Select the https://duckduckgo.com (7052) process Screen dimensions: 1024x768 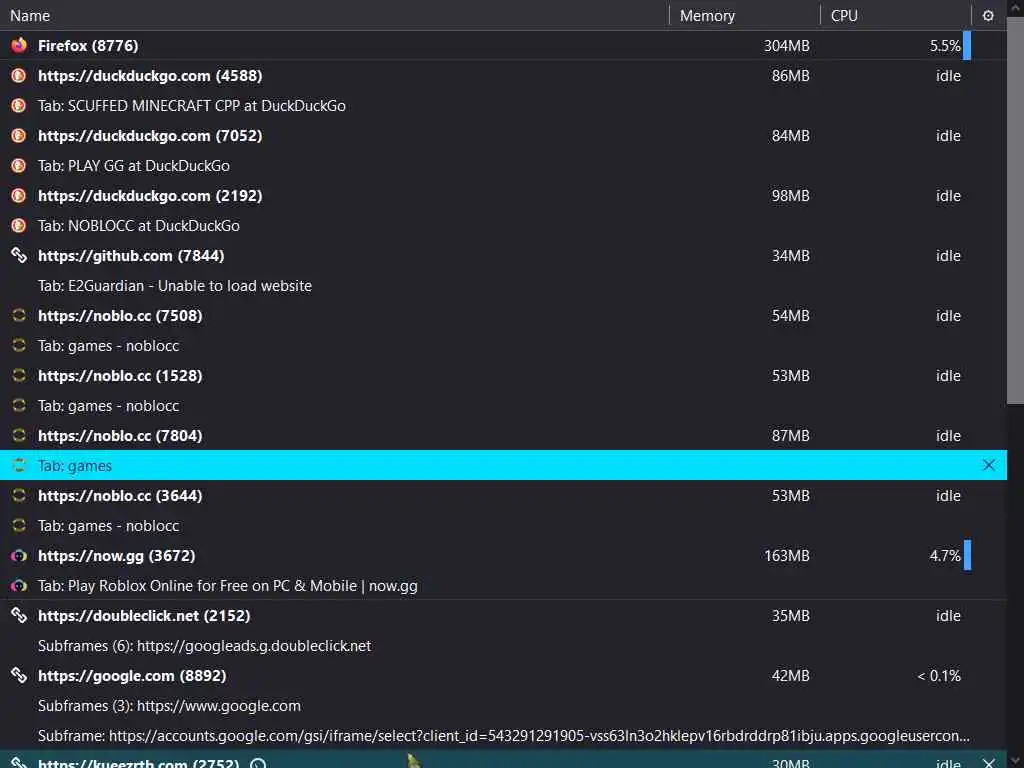504,135
